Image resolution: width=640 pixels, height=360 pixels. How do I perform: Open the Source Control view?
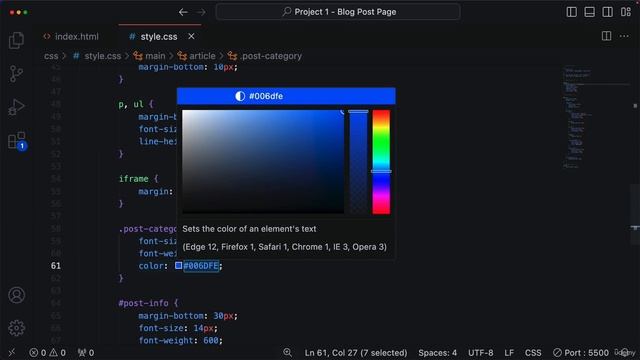click(16, 74)
